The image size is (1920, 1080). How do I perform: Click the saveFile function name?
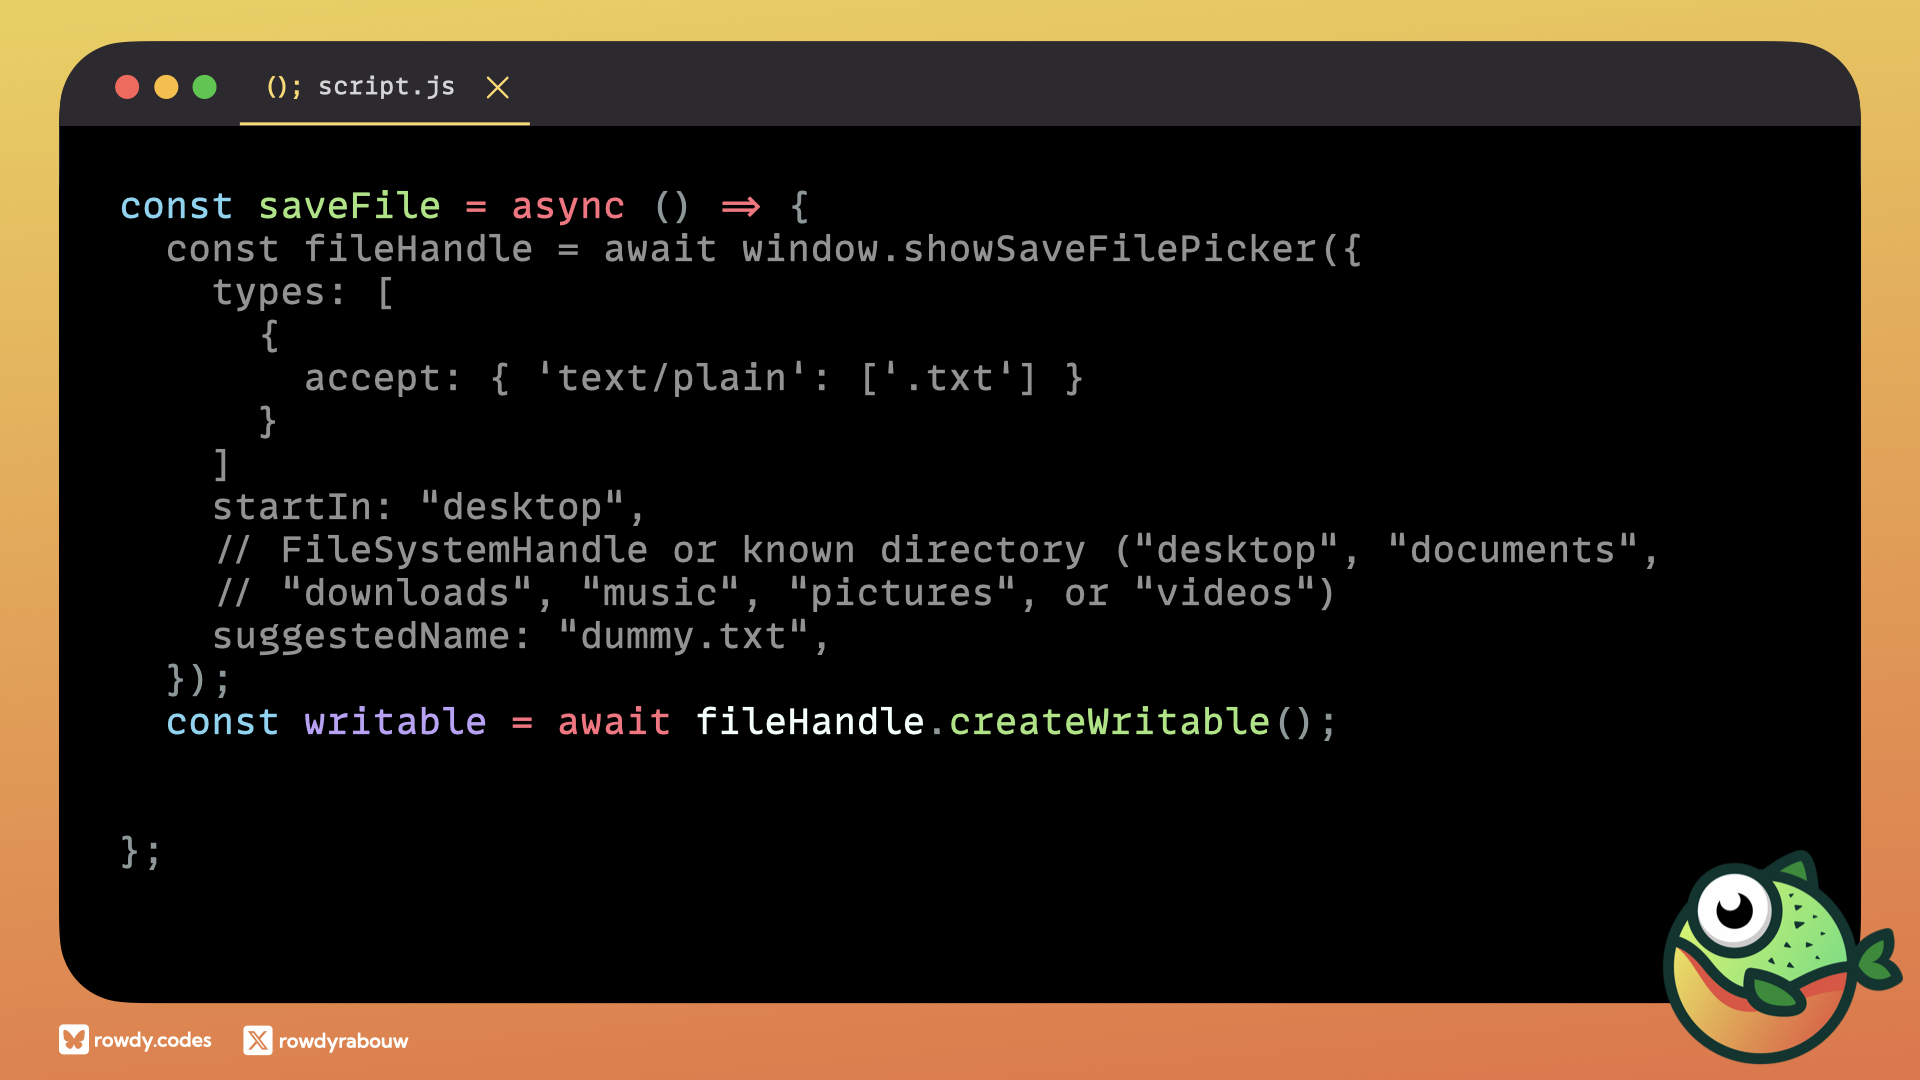pyautogui.click(x=349, y=206)
